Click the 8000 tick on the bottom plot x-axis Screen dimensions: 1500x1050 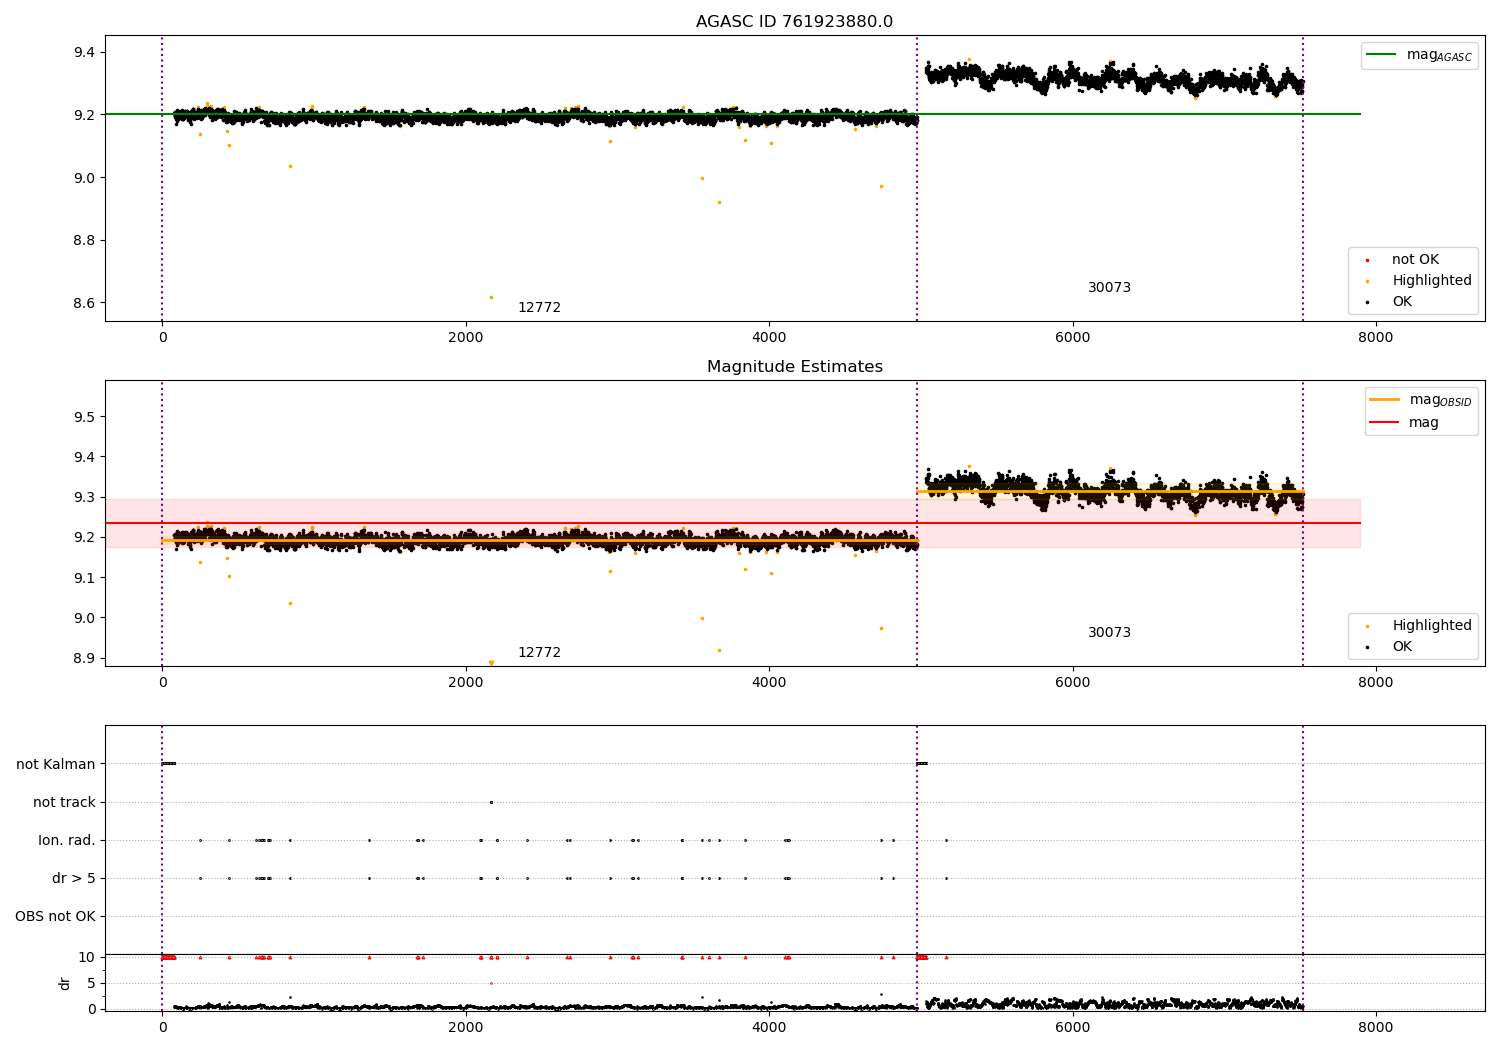click(1376, 1028)
